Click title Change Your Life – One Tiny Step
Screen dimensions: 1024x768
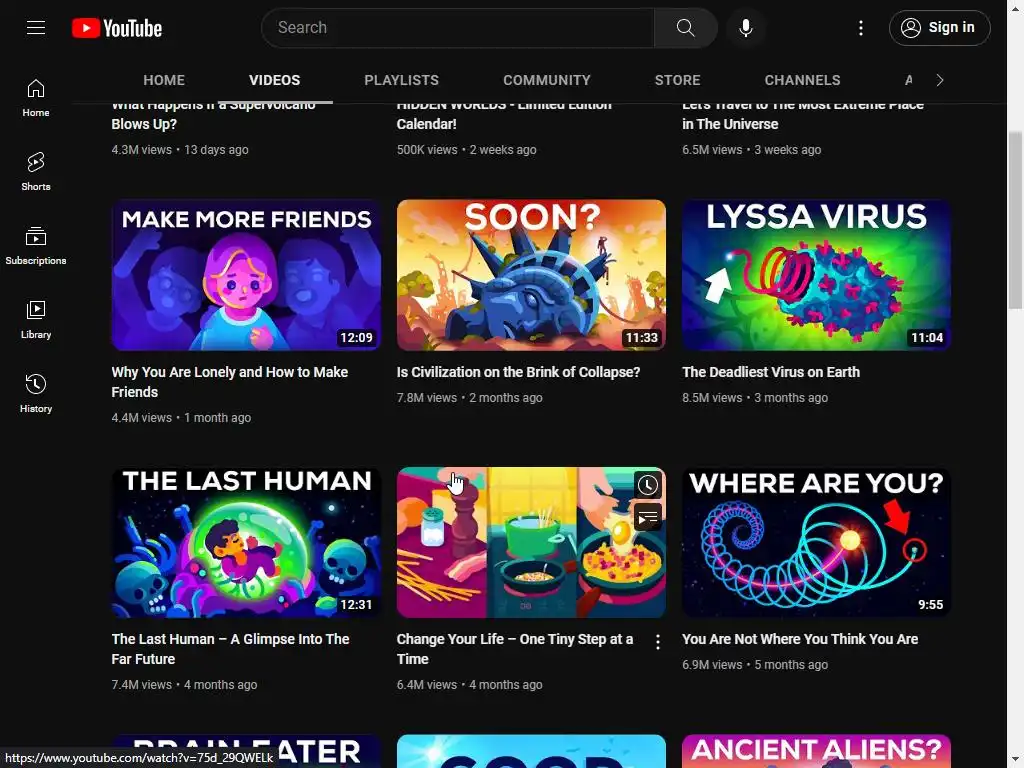[x=515, y=649]
